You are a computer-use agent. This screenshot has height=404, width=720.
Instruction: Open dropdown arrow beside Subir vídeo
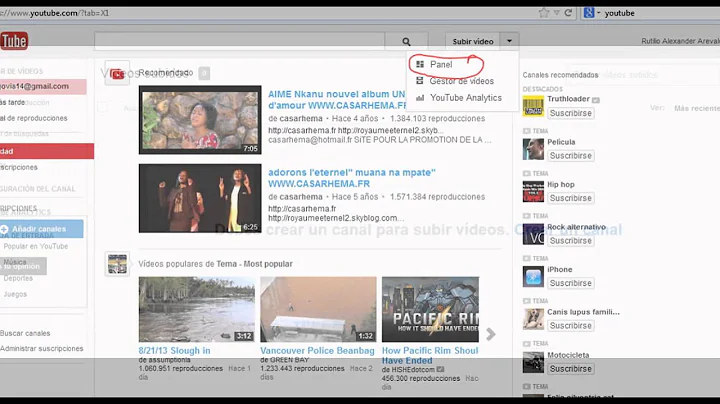[x=509, y=41]
